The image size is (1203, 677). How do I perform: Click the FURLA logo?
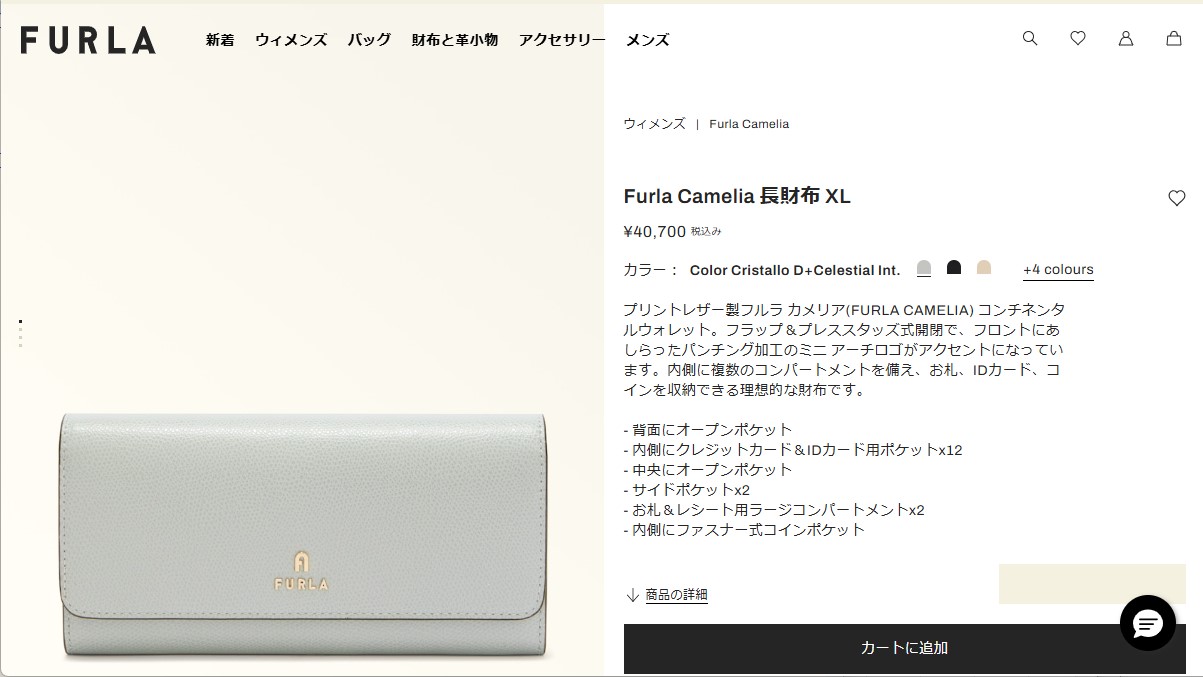pyautogui.click(x=88, y=40)
